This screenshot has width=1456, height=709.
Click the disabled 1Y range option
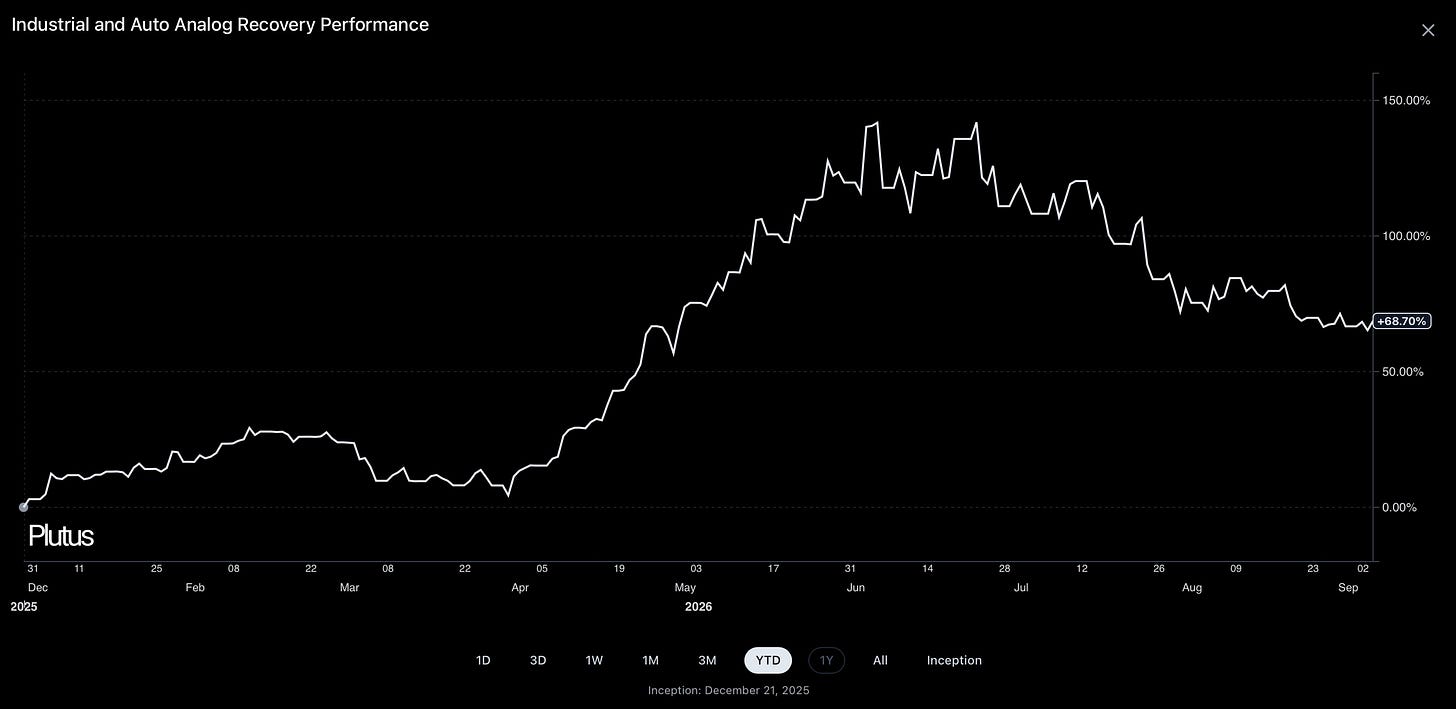(826, 660)
